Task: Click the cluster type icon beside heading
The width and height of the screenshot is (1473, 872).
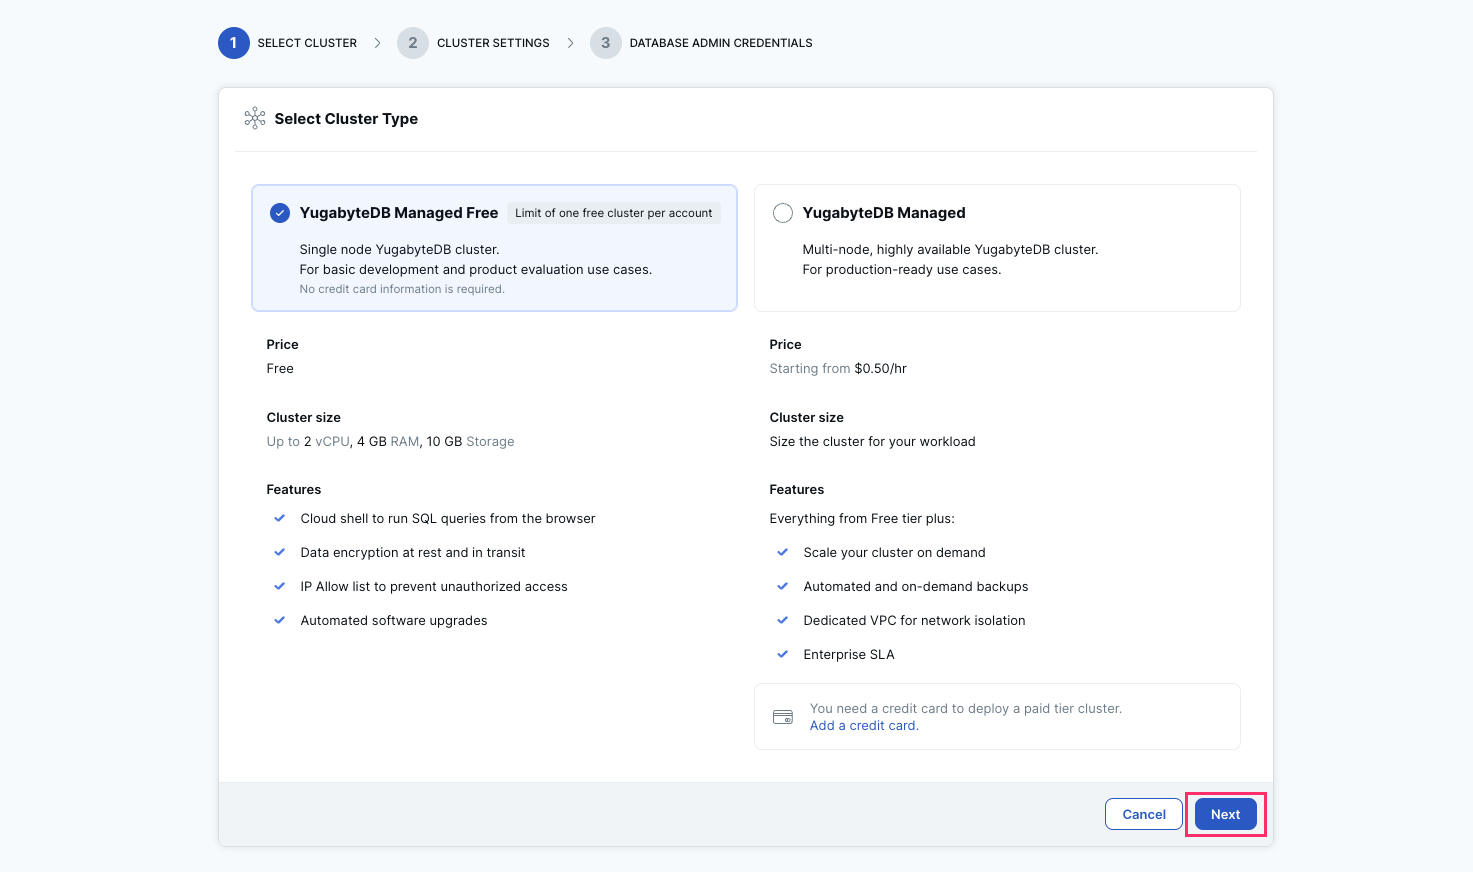Action: [x=256, y=118]
